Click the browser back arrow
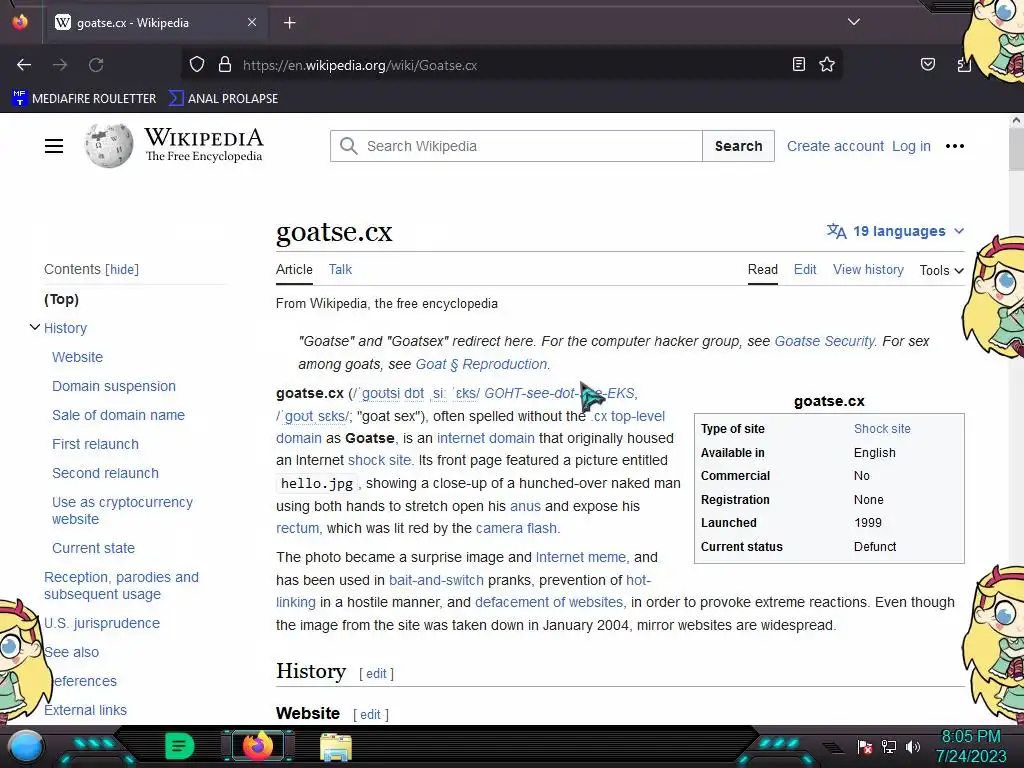The height and width of the screenshot is (768, 1024). [x=24, y=65]
